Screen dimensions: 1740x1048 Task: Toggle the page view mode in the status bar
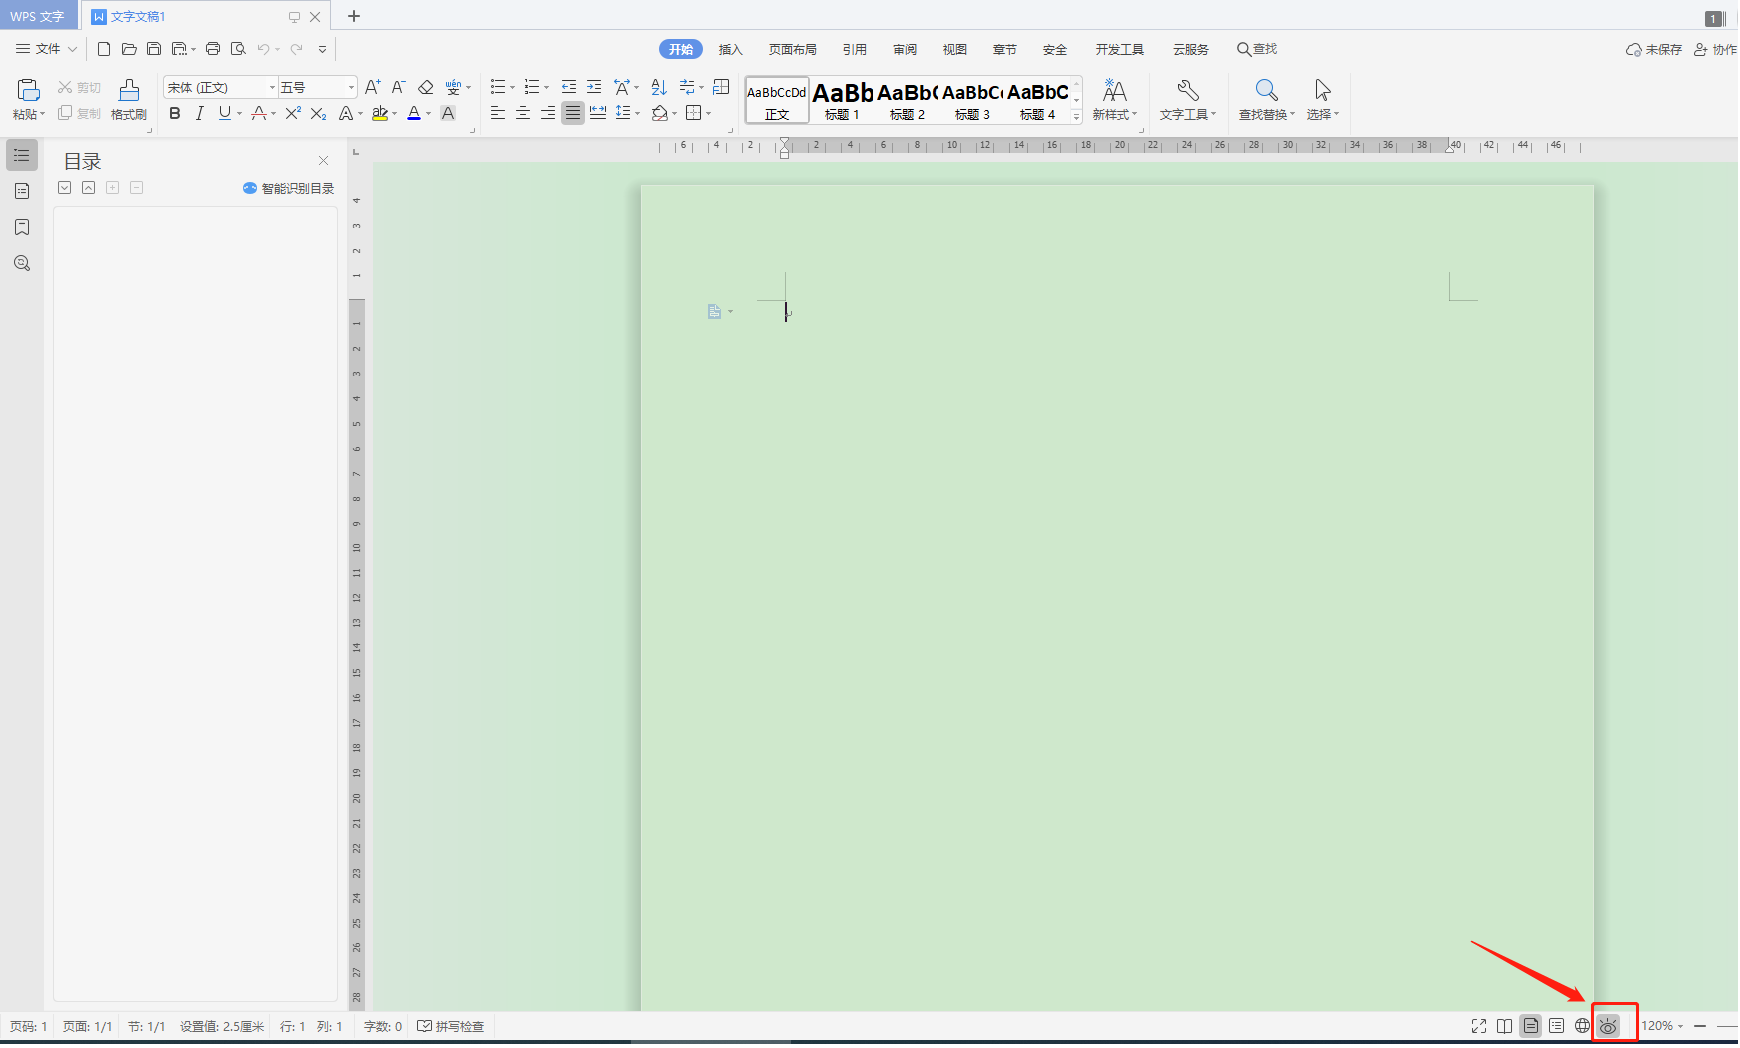click(x=1531, y=1026)
